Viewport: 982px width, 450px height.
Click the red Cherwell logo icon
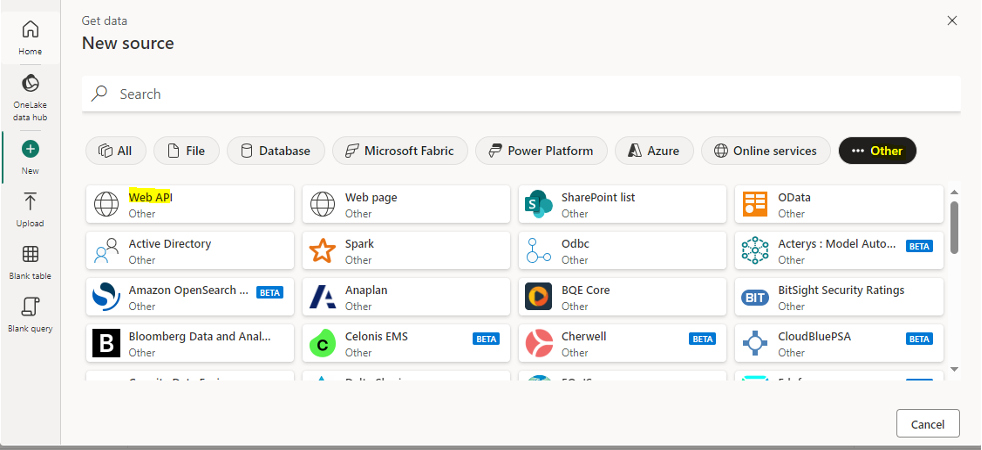(x=539, y=343)
